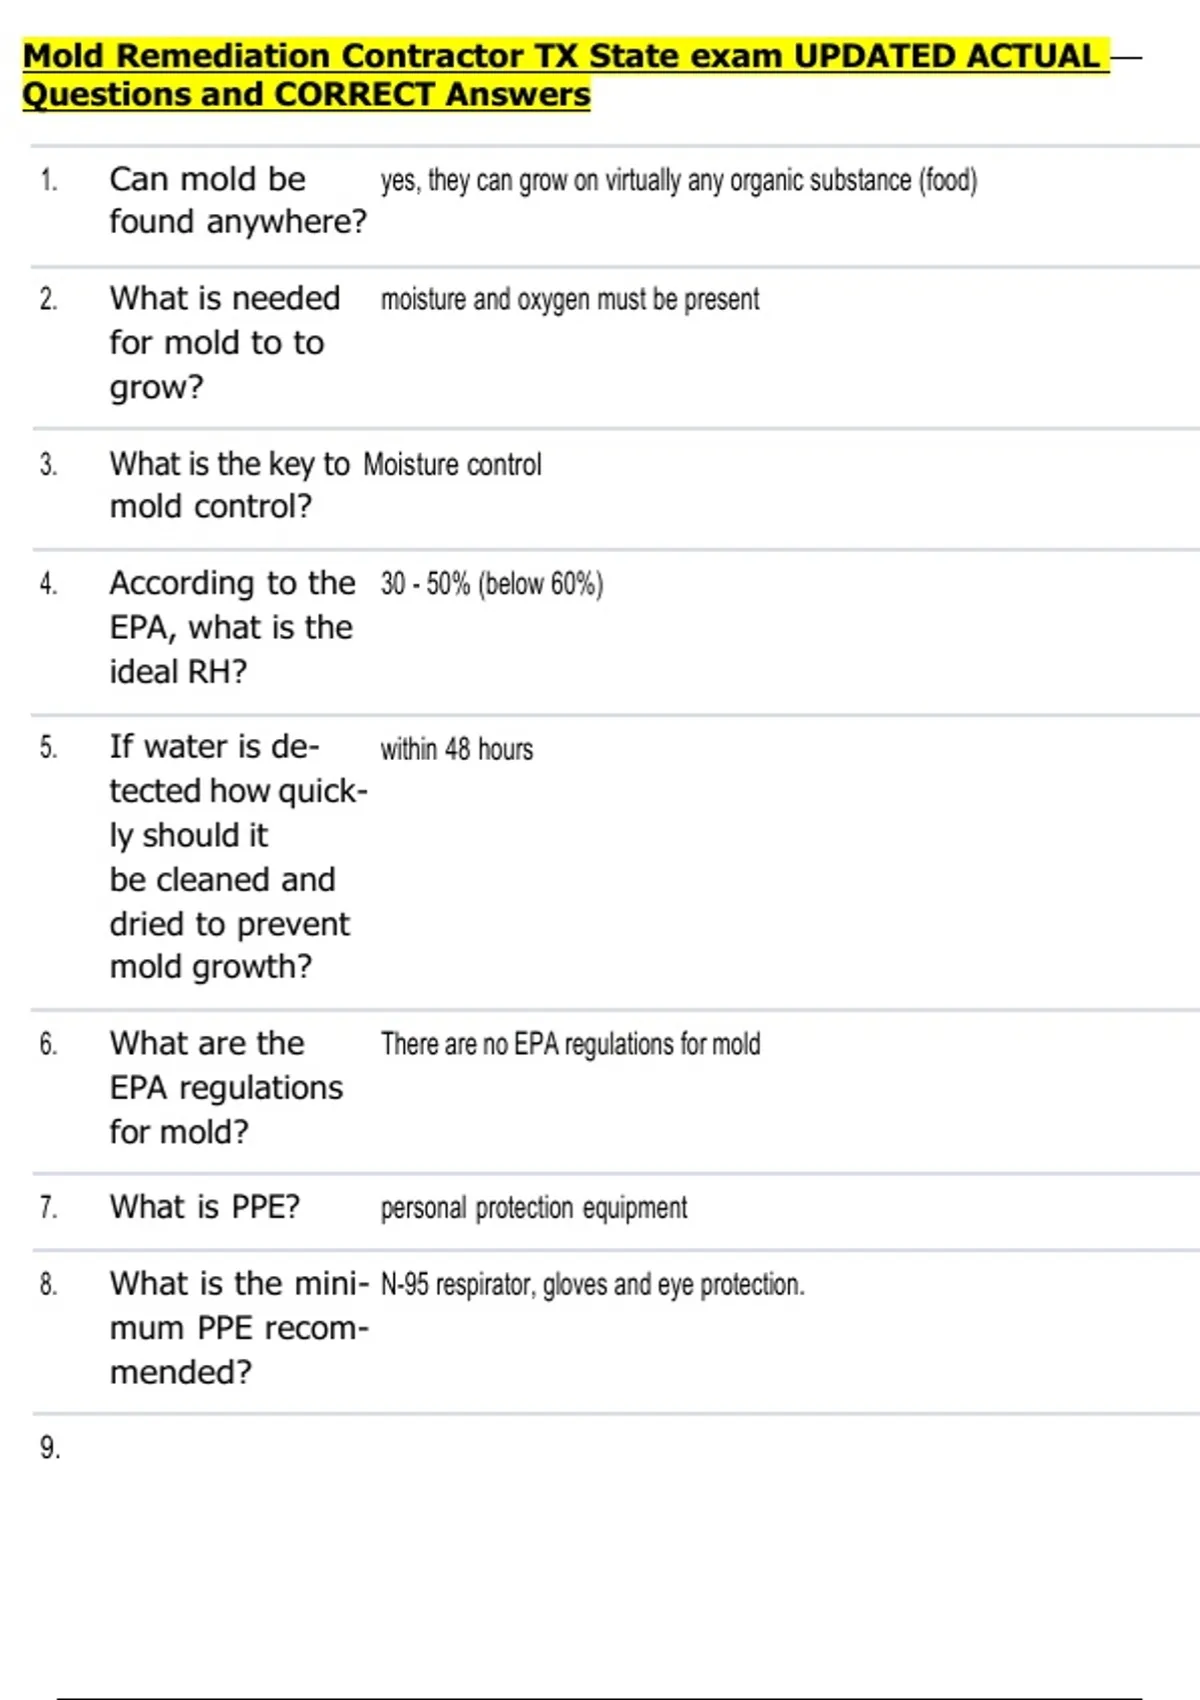Click the answer about organic substance (food)
Screen dimensions: 1200x1700
pos(678,181)
